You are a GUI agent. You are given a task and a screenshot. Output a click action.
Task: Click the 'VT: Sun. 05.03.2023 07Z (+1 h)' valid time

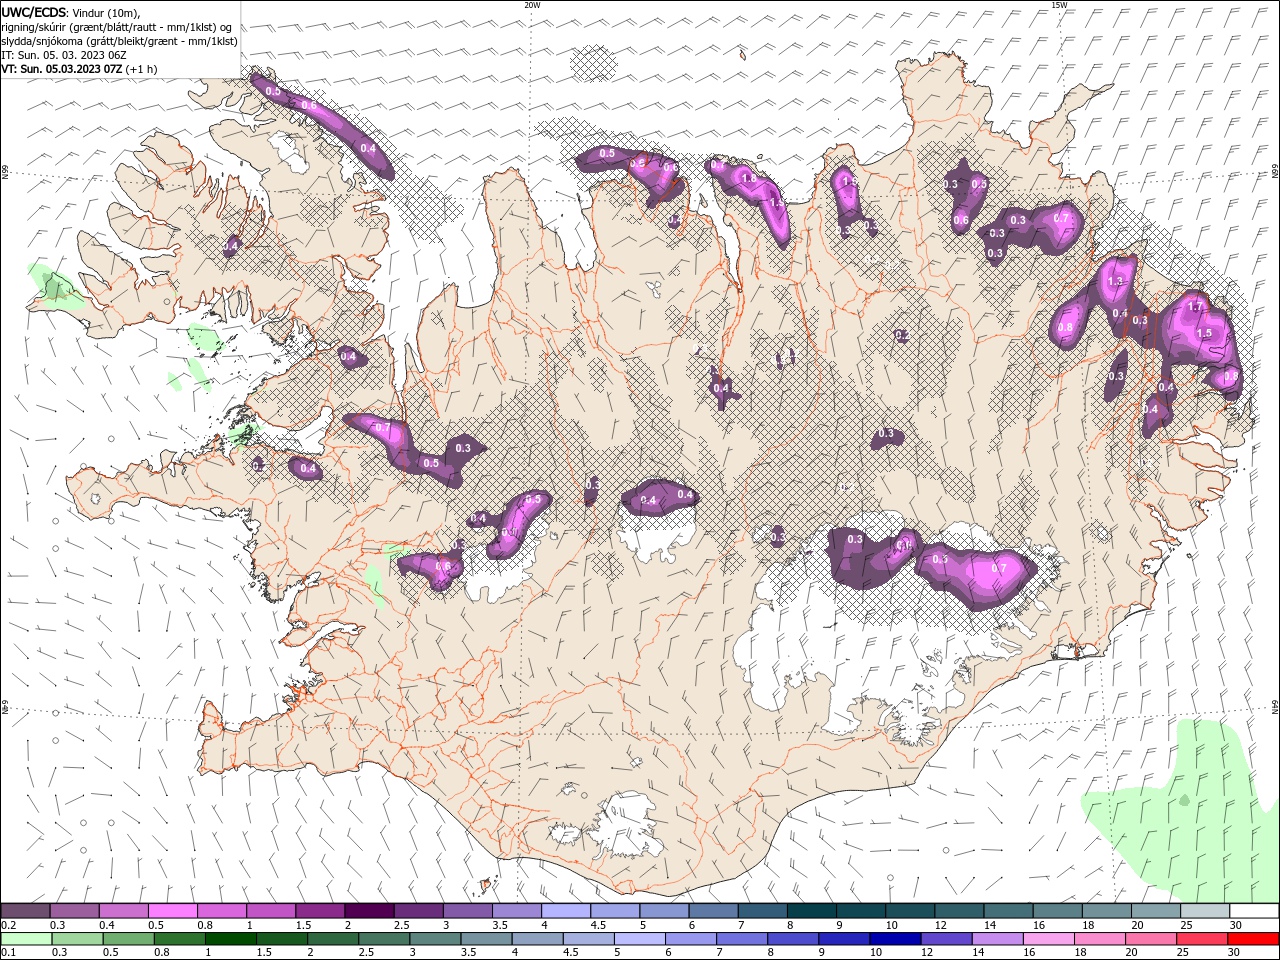pyautogui.click(x=80, y=69)
